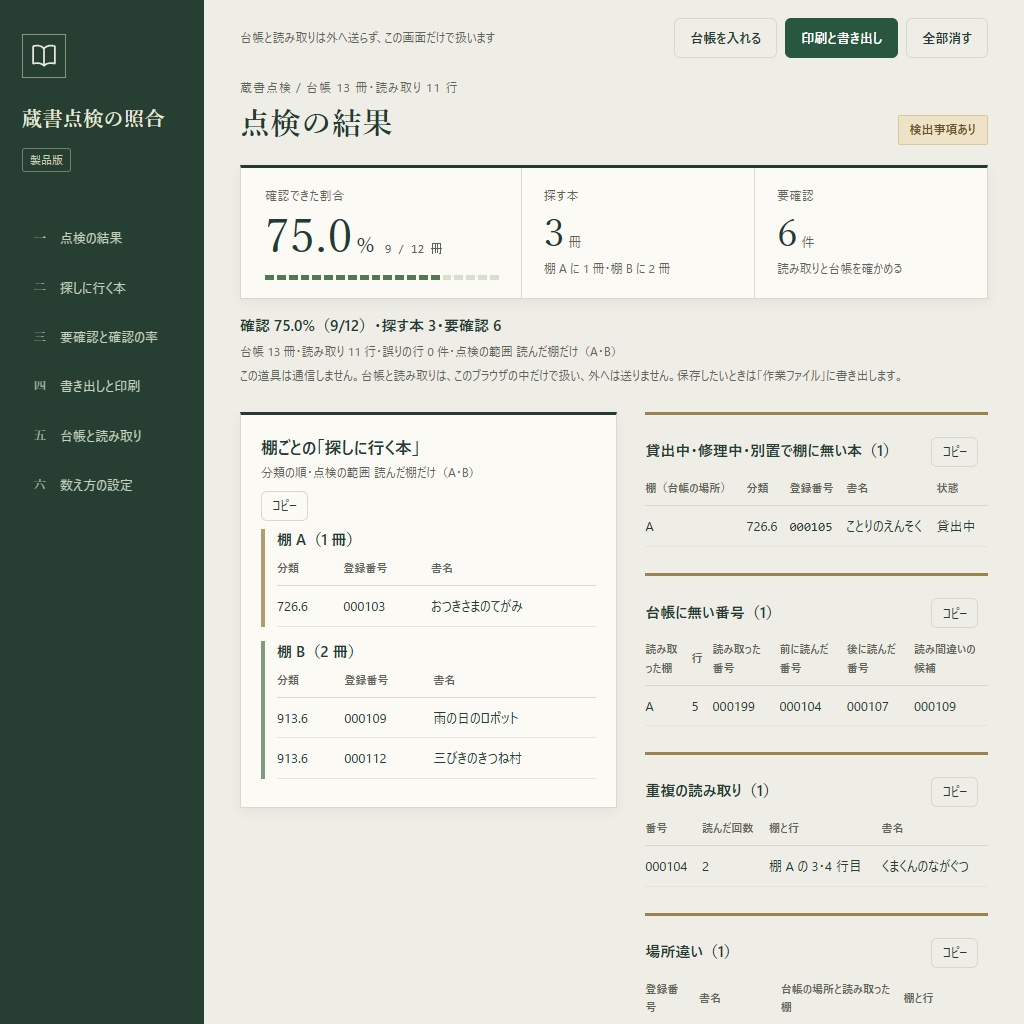The height and width of the screenshot is (1024, 1024).
Task: Click registration number 000103
Action: coord(364,607)
